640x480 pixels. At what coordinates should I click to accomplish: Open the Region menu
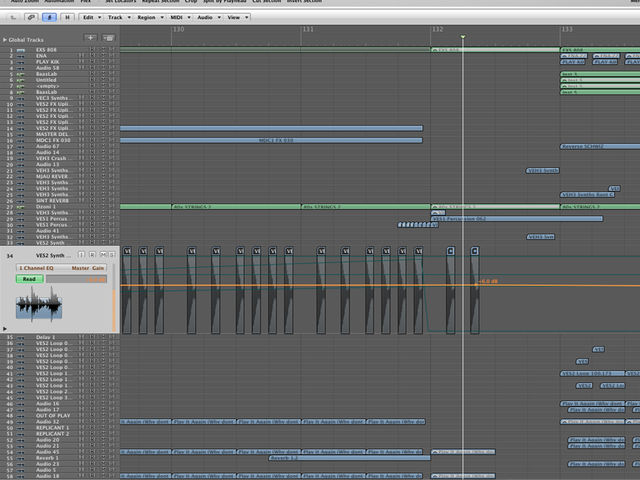pyautogui.click(x=149, y=17)
